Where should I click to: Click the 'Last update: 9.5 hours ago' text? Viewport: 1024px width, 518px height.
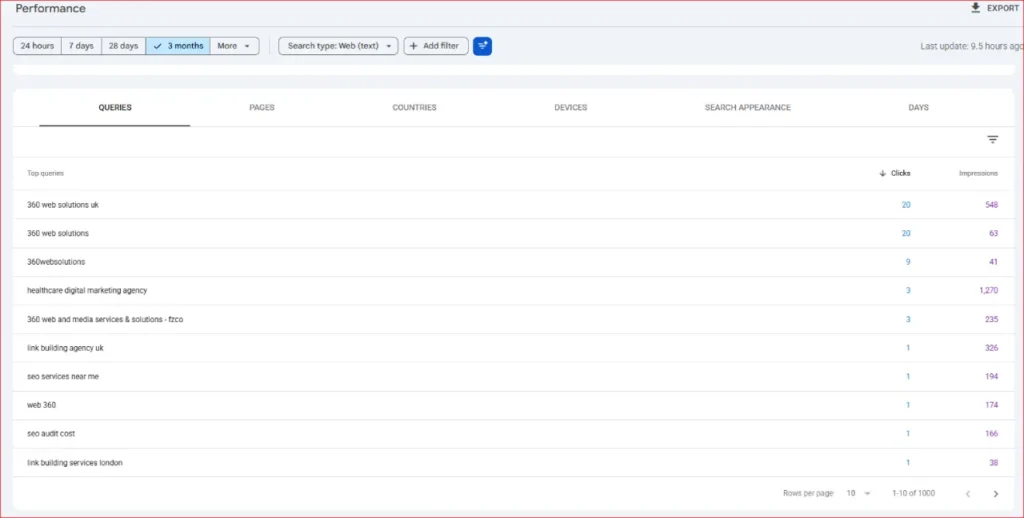tap(972, 46)
